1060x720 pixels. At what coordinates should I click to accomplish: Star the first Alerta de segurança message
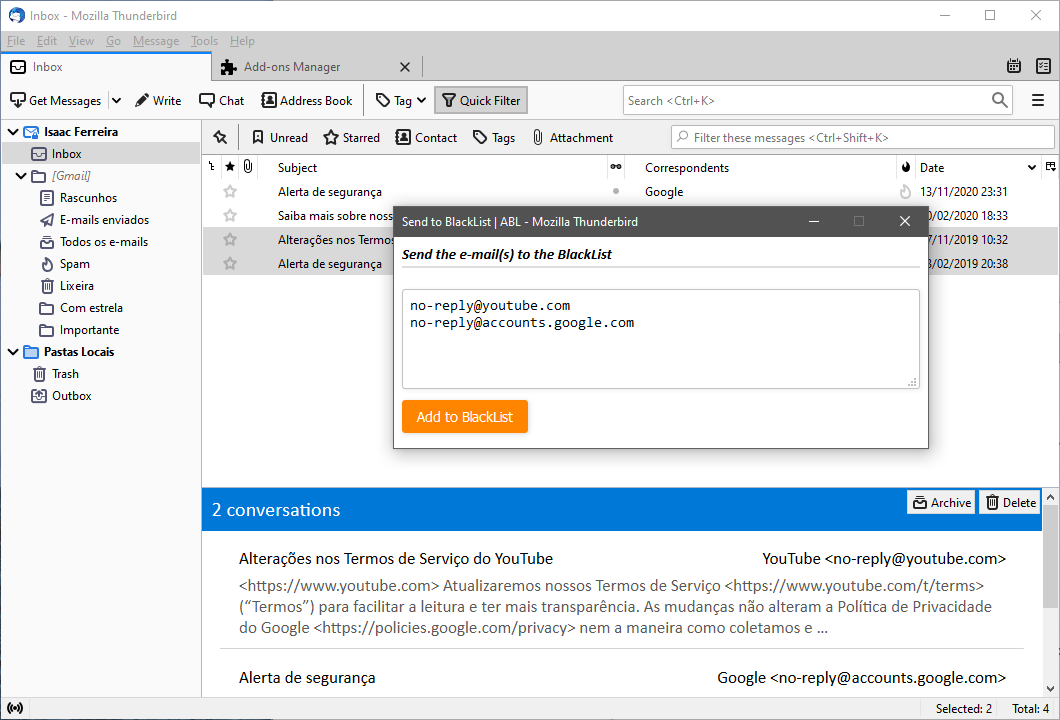[230, 192]
